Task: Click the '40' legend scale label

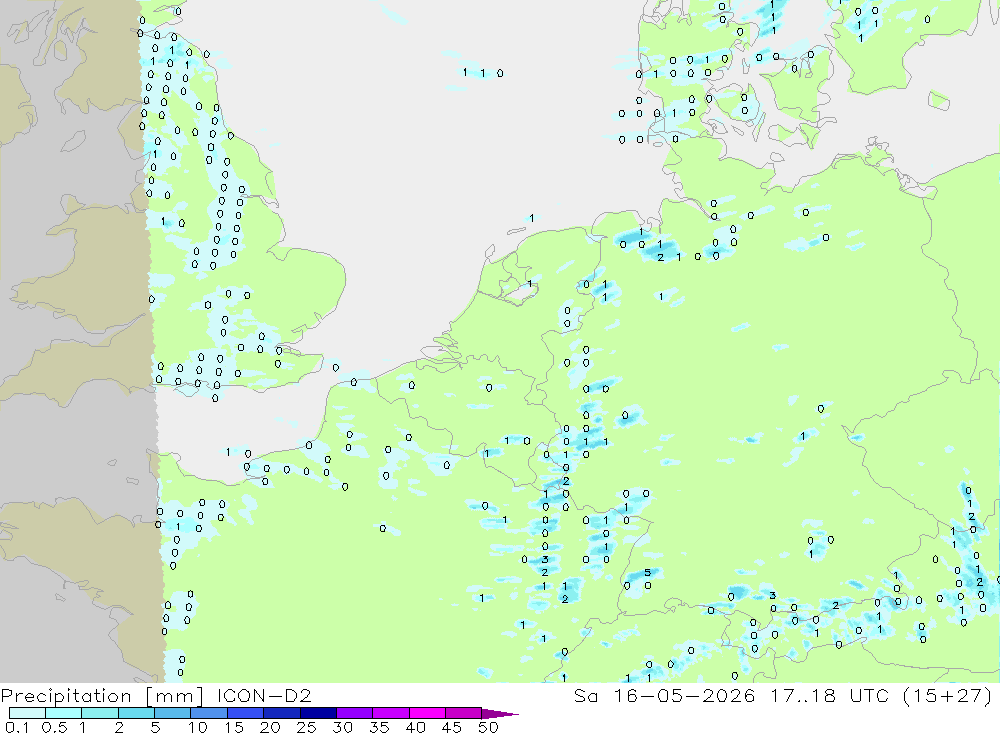Action: click(415, 727)
